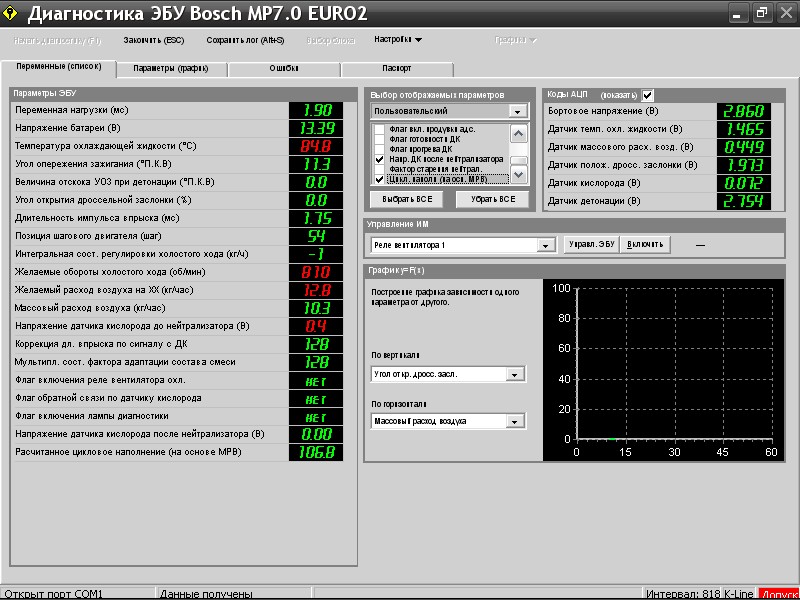The image size is (800, 600).
Task: Click the Выбрать ВСЕ button
Action: (407, 199)
